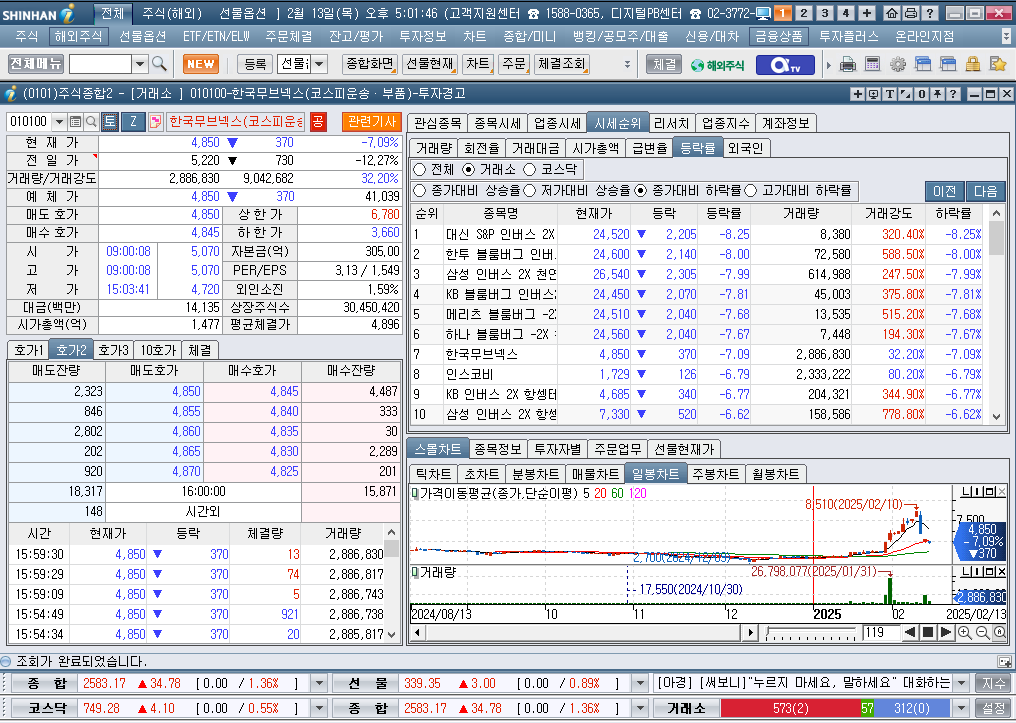Click the orange 관련기사 button
Viewport: 1016px width, 723px height.
[x=372, y=121]
